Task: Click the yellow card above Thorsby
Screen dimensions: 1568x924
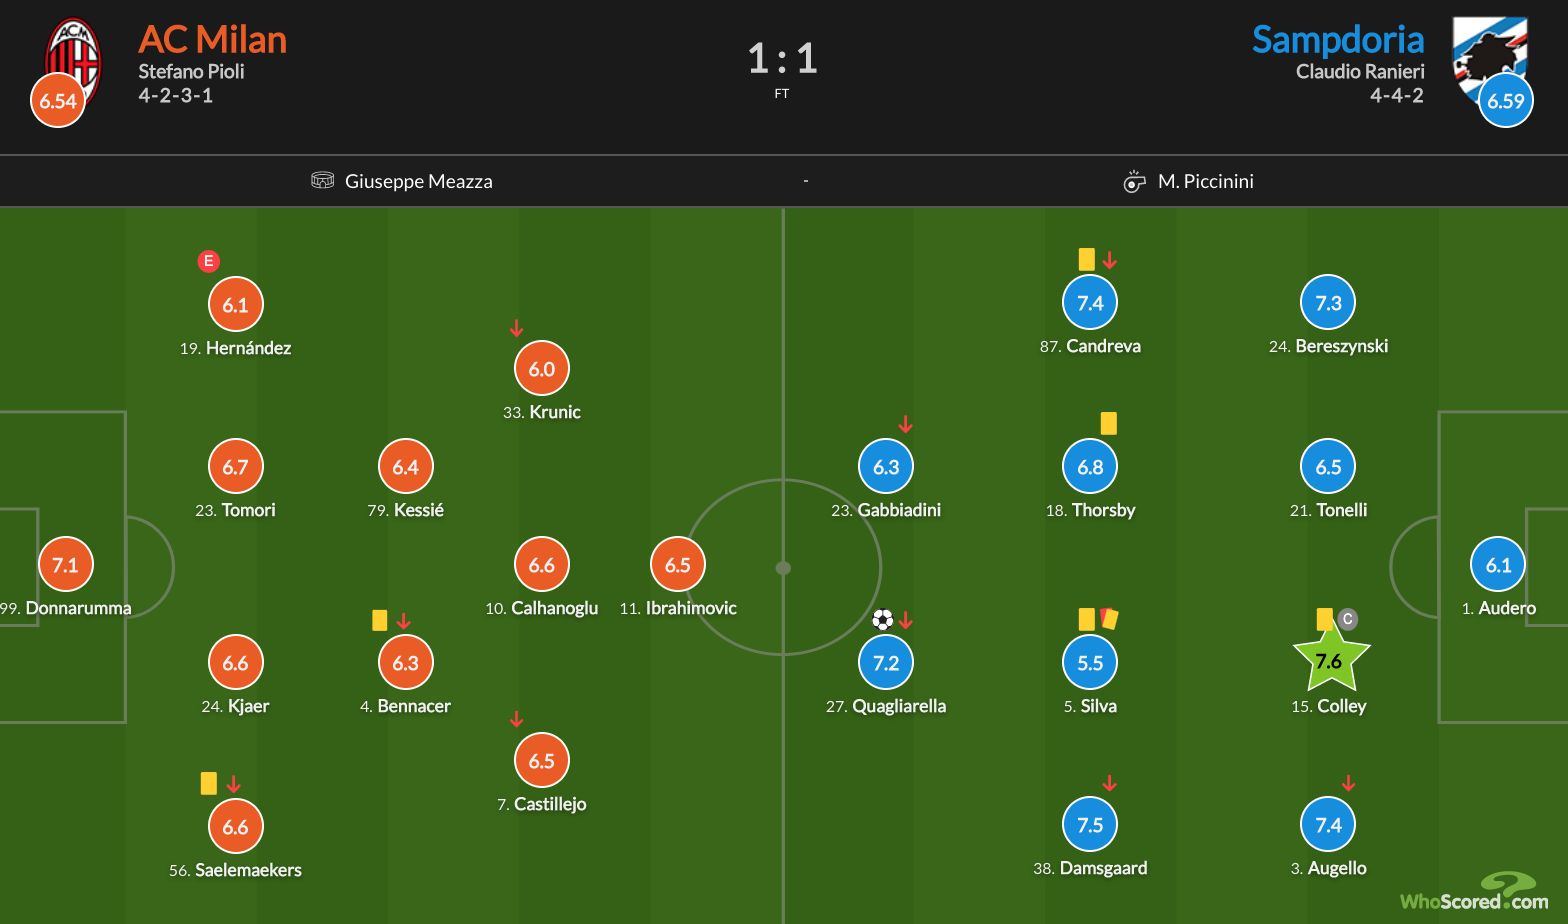Action: 1108,423
